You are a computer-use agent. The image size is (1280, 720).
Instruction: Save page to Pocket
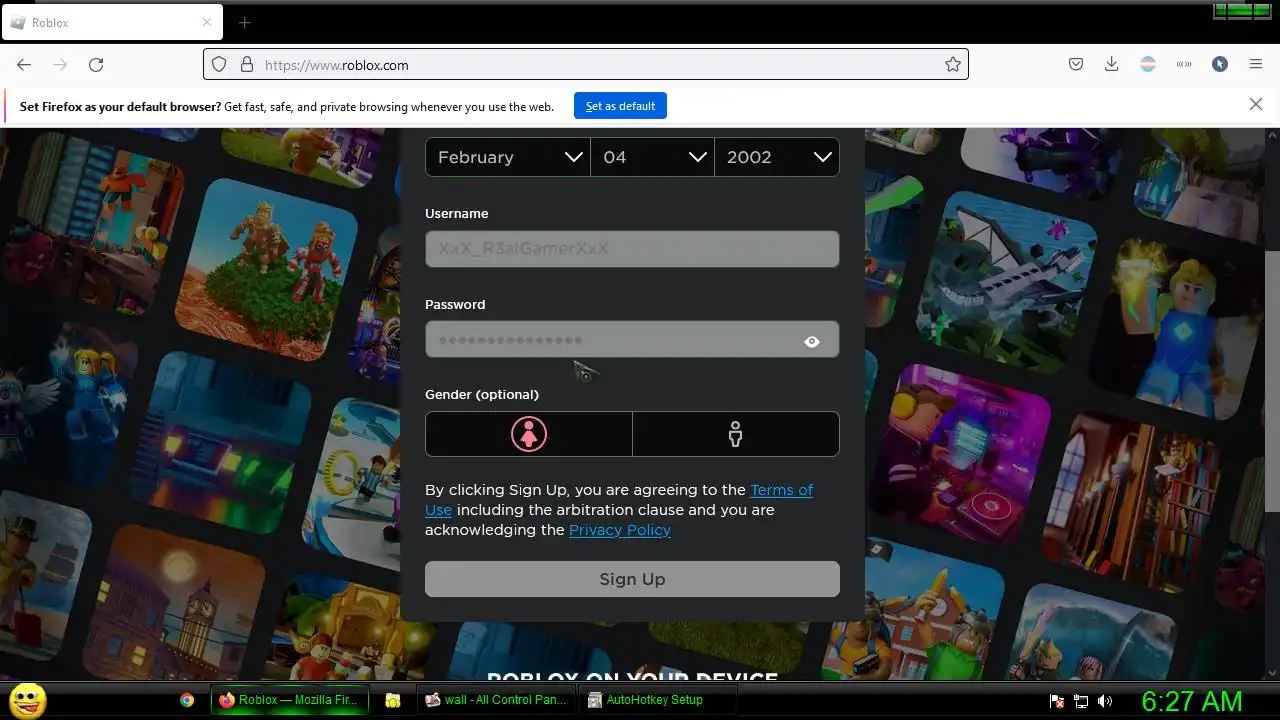(1076, 64)
